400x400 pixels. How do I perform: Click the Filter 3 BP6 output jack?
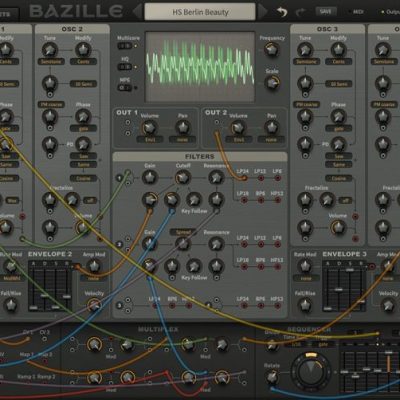[x=172, y=306]
